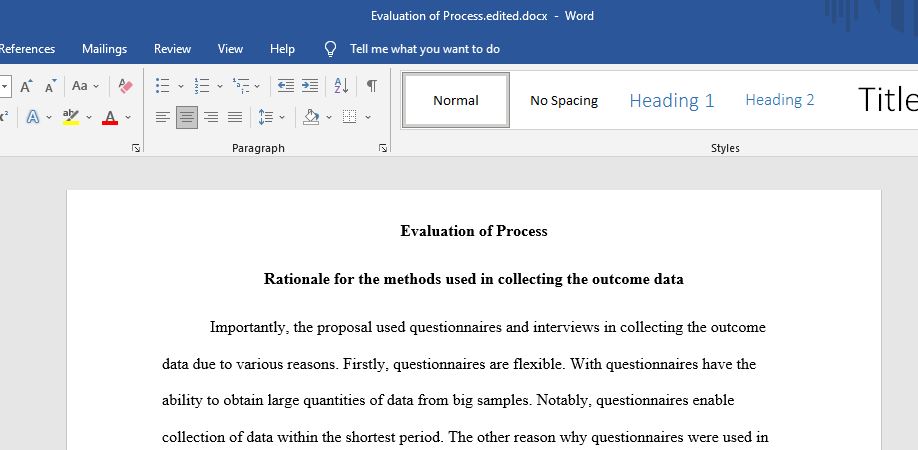The width and height of the screenshot is (918, 450).
Task: Apply Borders to selection
Action: 350,117
